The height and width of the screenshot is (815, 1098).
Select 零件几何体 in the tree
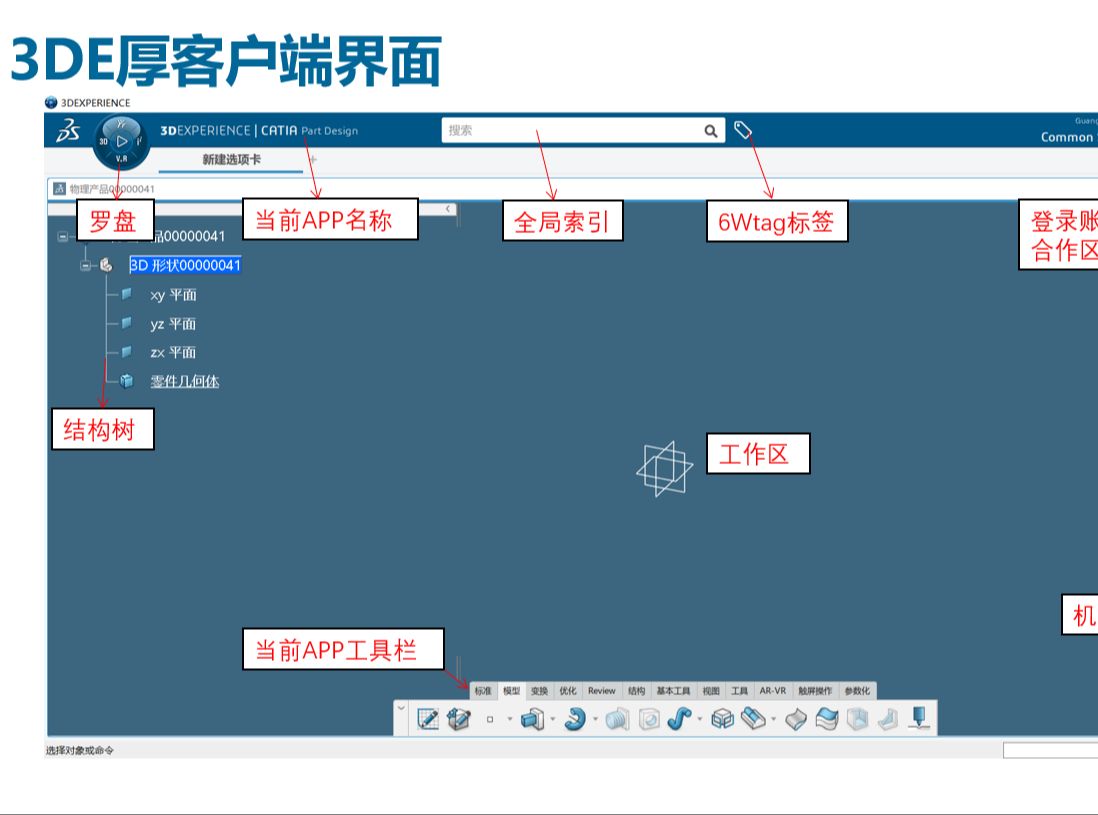[x=185, y=382]
